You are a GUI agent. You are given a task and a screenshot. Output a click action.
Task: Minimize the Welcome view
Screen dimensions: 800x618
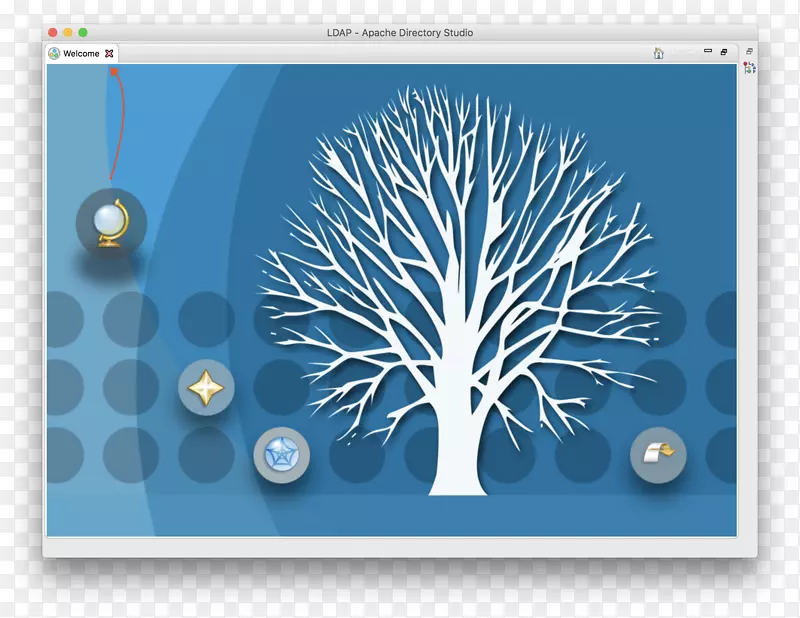[x=708, y=50]
